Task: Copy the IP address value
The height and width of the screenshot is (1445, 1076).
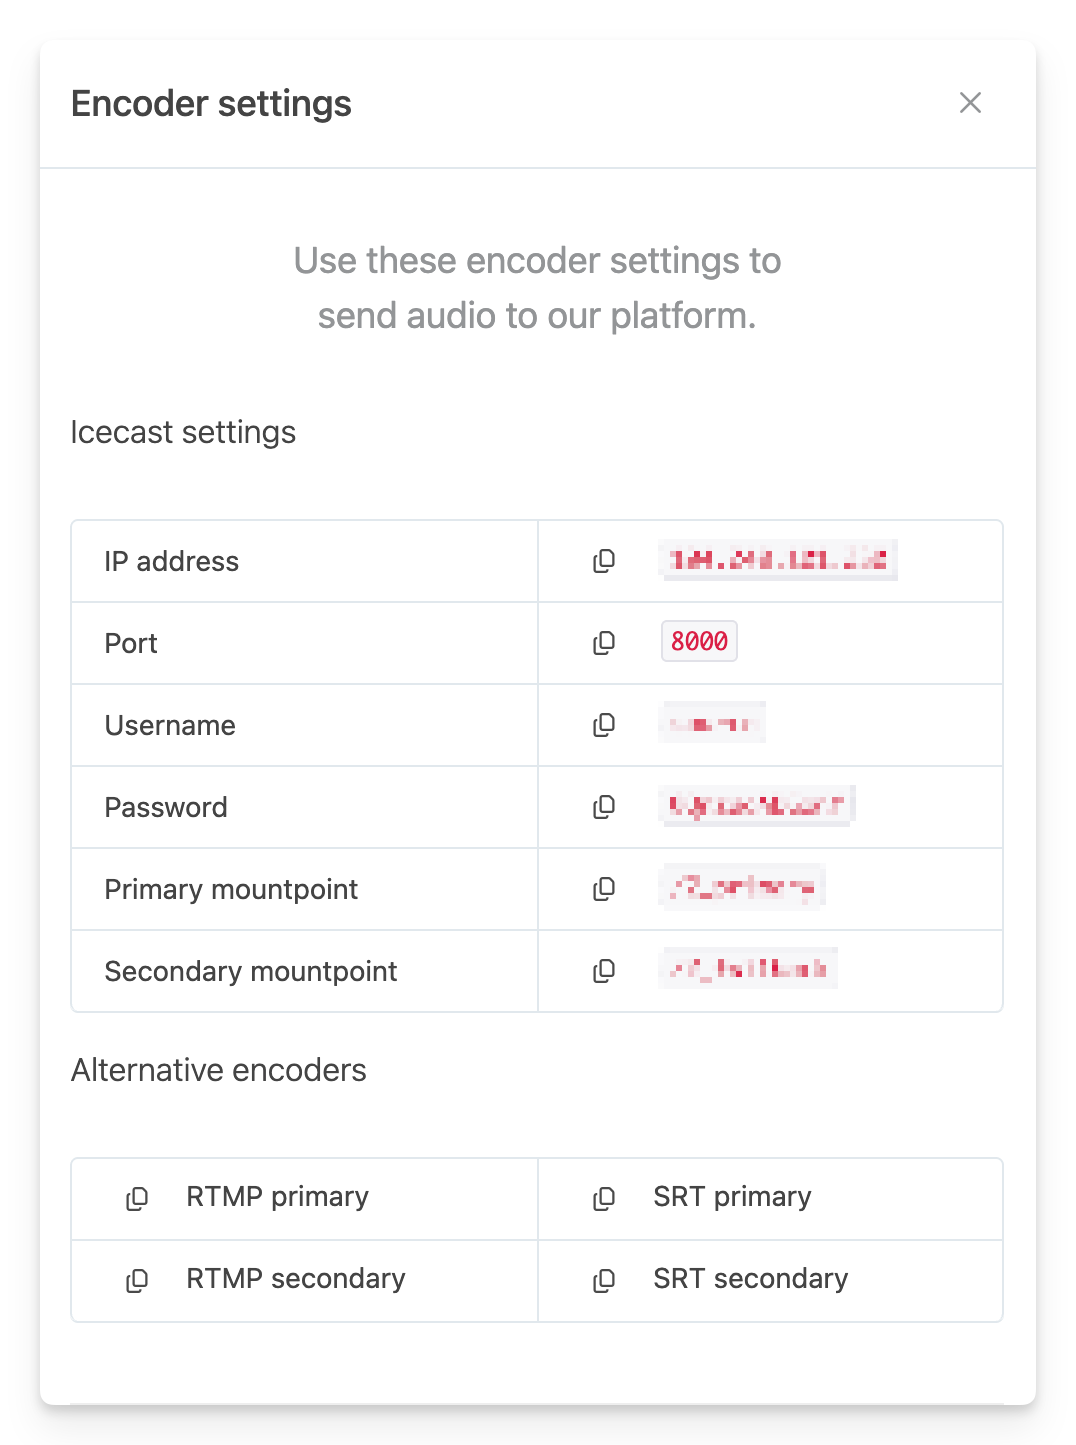Action: pos(604,561)
